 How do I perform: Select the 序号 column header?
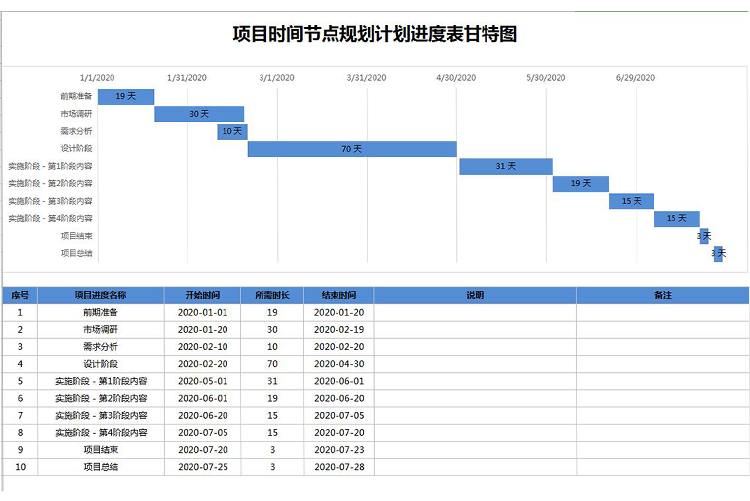20,295
